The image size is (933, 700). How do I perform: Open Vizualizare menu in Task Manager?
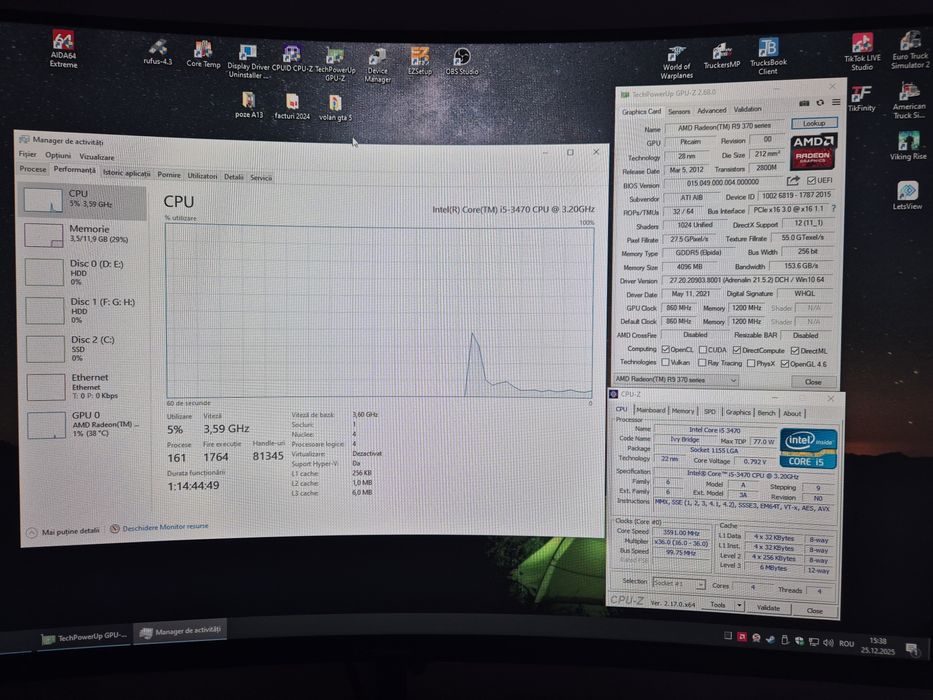click(x=96, y=157)
